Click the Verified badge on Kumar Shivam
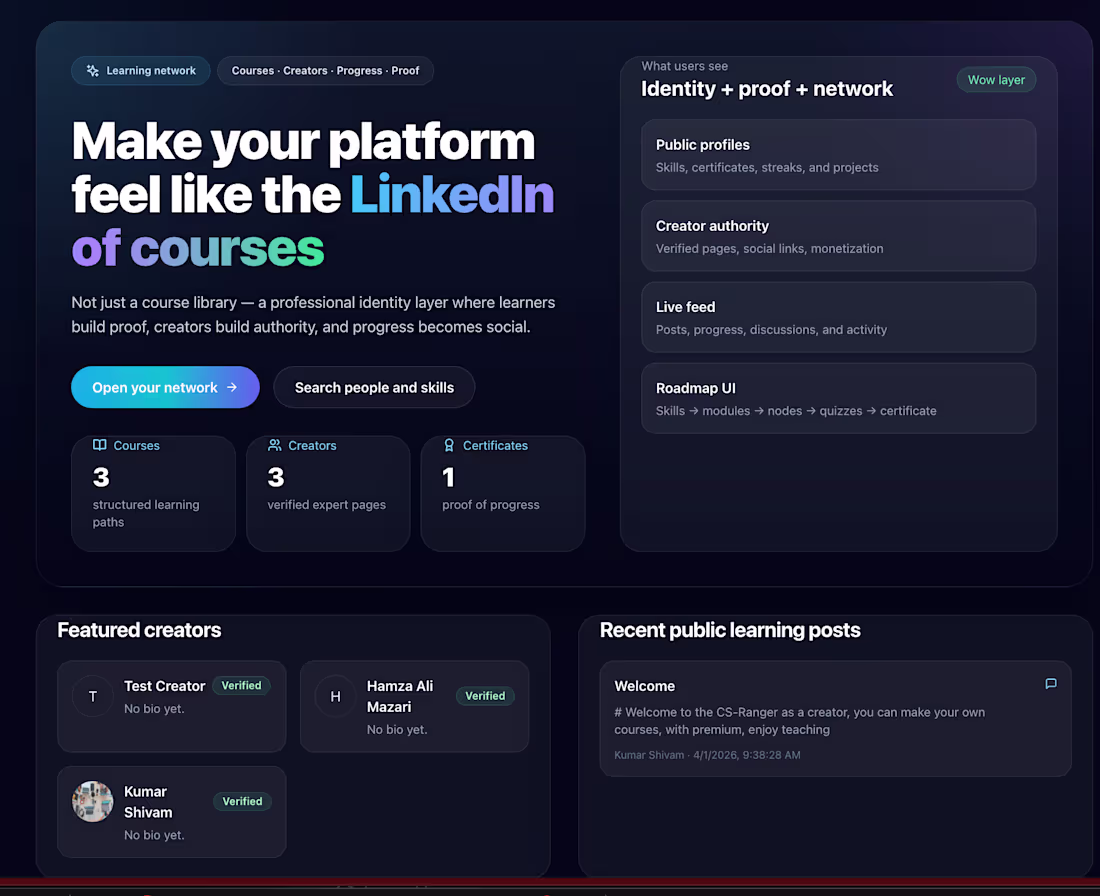This screenshot has height=896, width=1100. (242, 801)
